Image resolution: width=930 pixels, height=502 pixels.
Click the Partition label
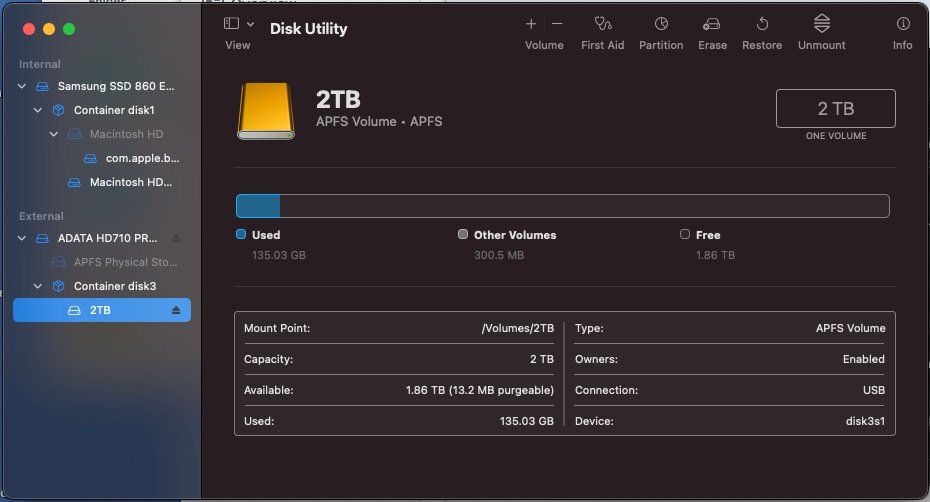click(661, 45)
